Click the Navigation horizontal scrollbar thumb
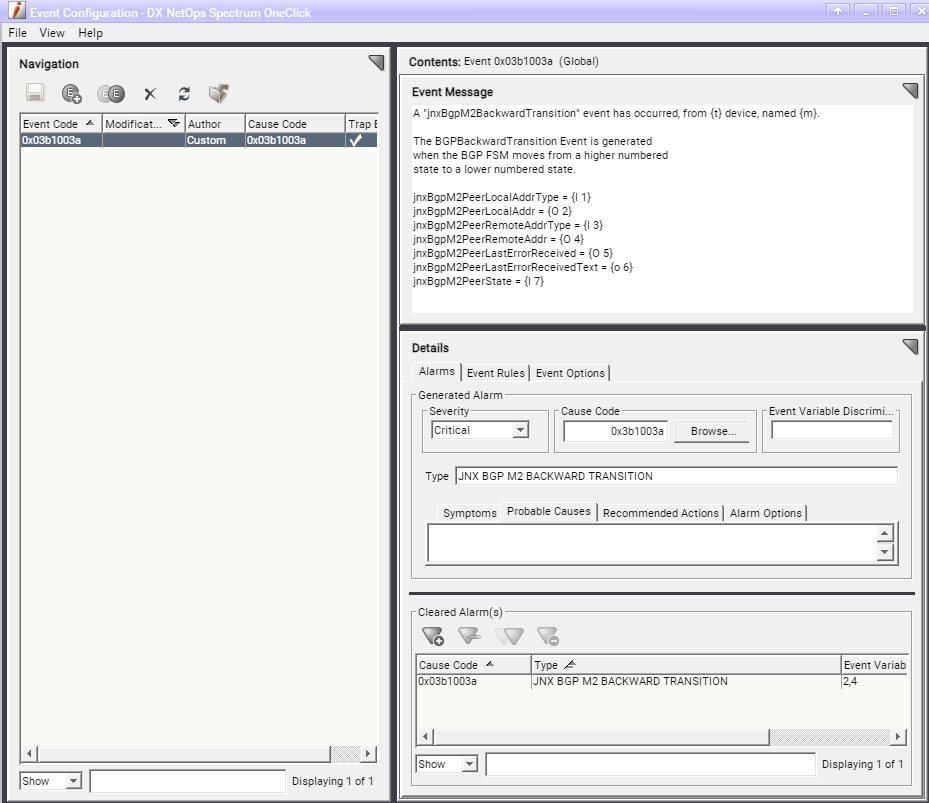The width and height of the screenshot is (929, 803). tap(184, 753)
